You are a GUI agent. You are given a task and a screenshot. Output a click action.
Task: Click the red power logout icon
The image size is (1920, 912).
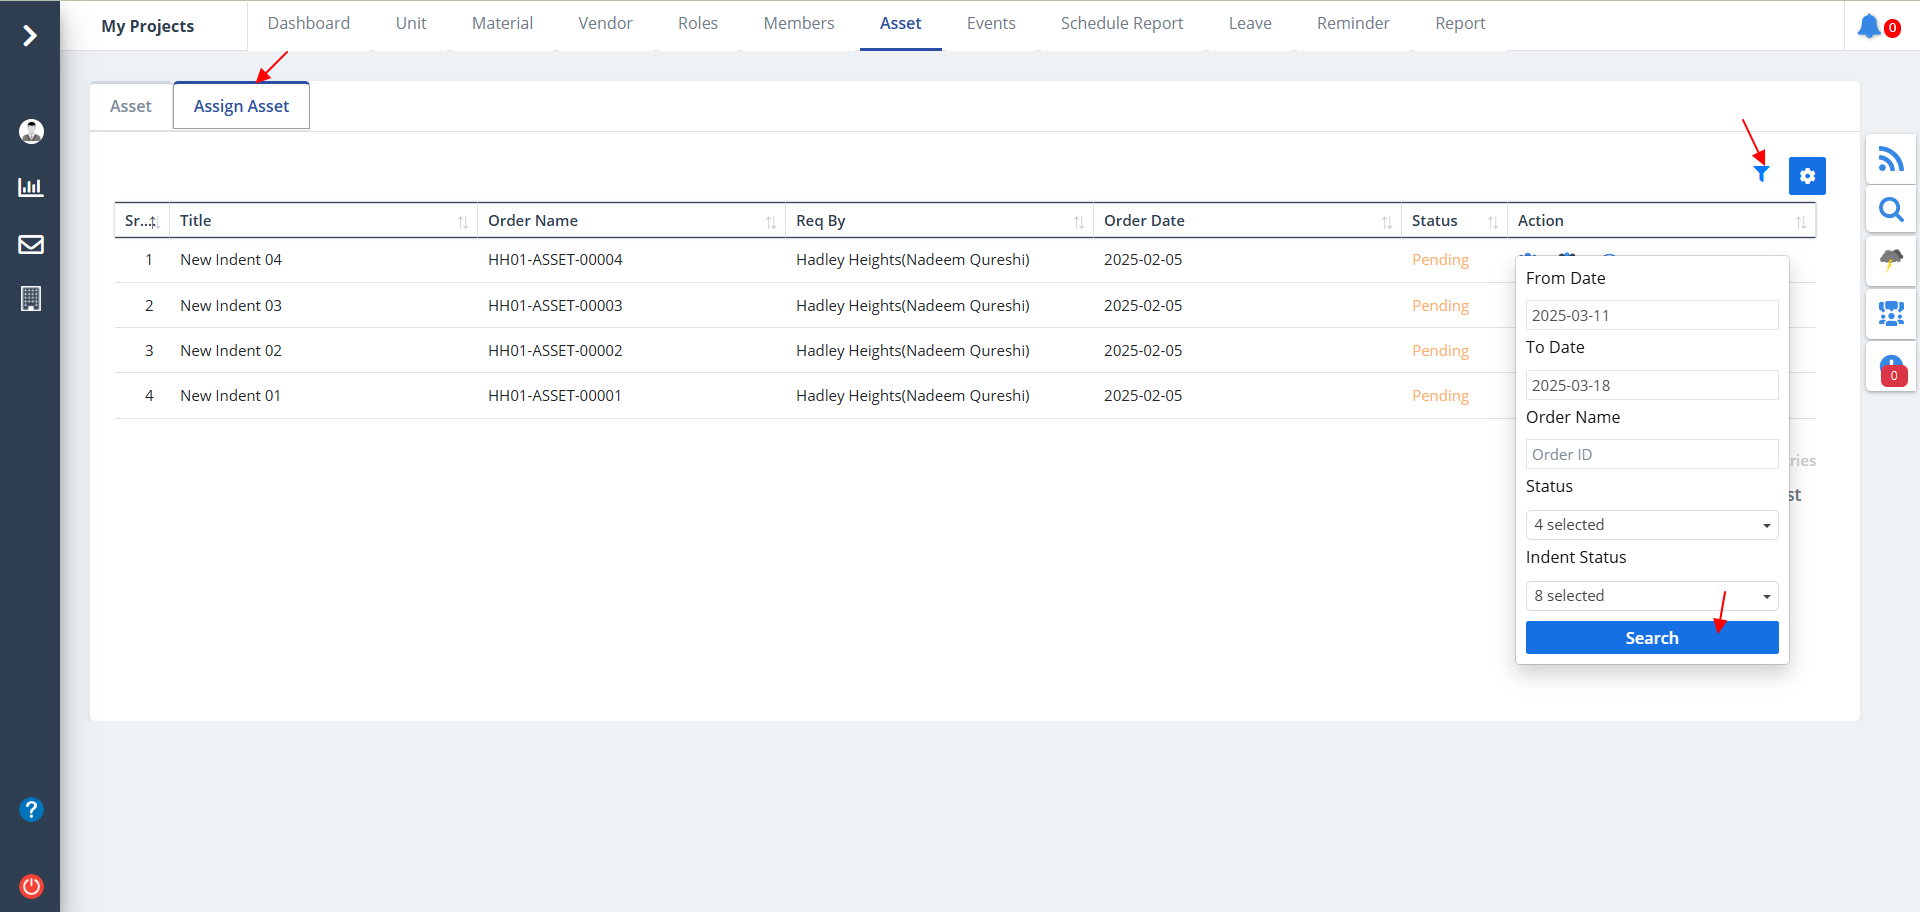pos(31,886)
